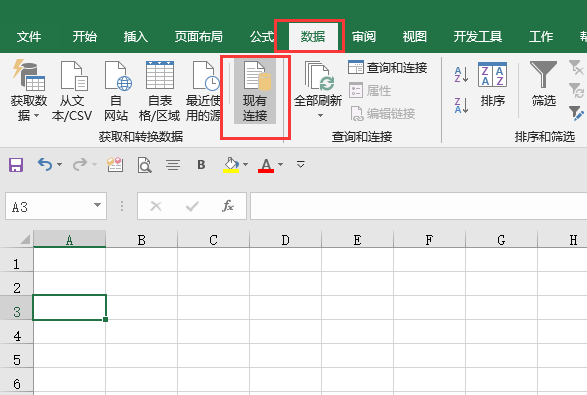
Task: Apply red font color
Action: pos(266,165)
